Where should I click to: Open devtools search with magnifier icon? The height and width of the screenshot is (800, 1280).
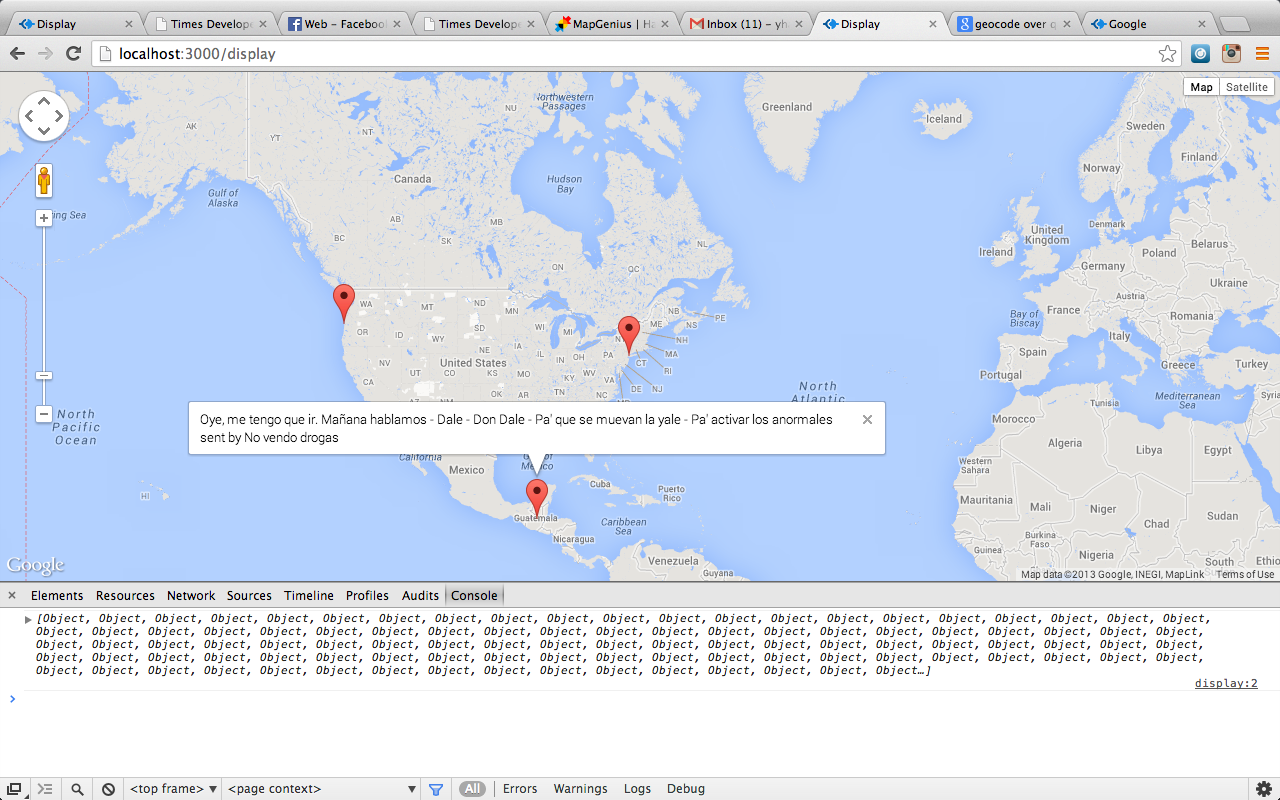click(77, 789)
